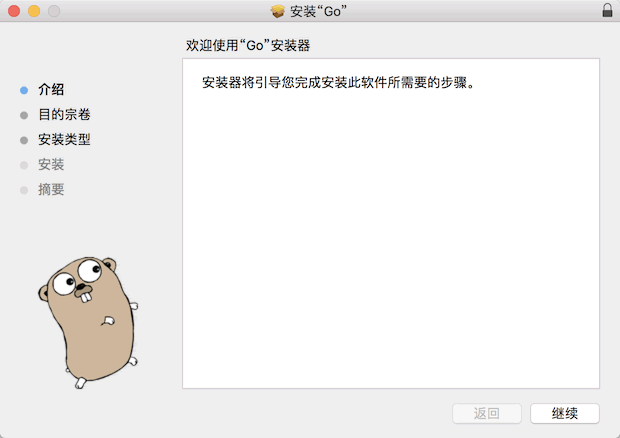Jump to the 摘要 step label
This screenshot has height=438, width=620.
[x=51, y=190]
